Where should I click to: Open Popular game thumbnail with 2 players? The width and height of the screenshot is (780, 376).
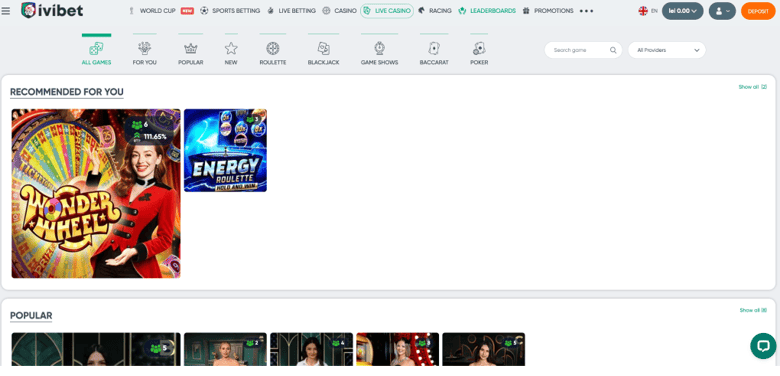(x=225, y=349)
